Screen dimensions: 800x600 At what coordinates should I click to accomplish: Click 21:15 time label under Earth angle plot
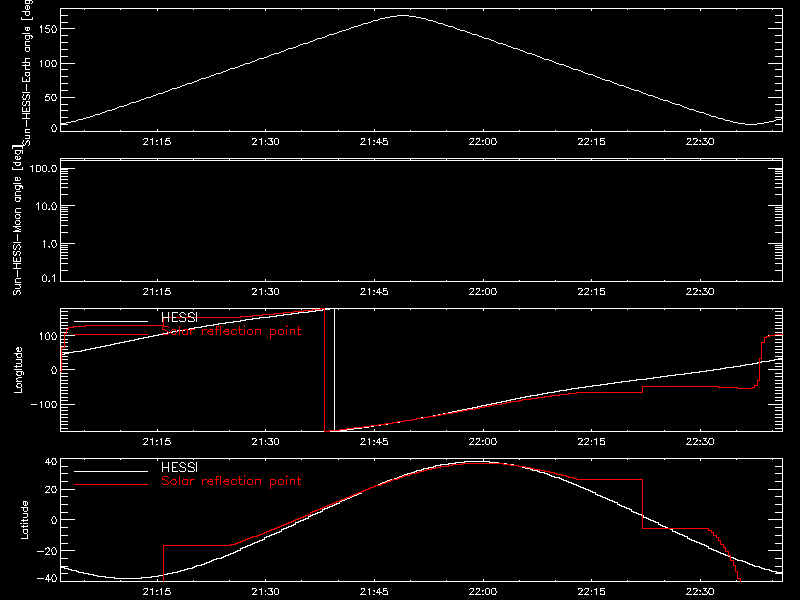click(157, 142)
